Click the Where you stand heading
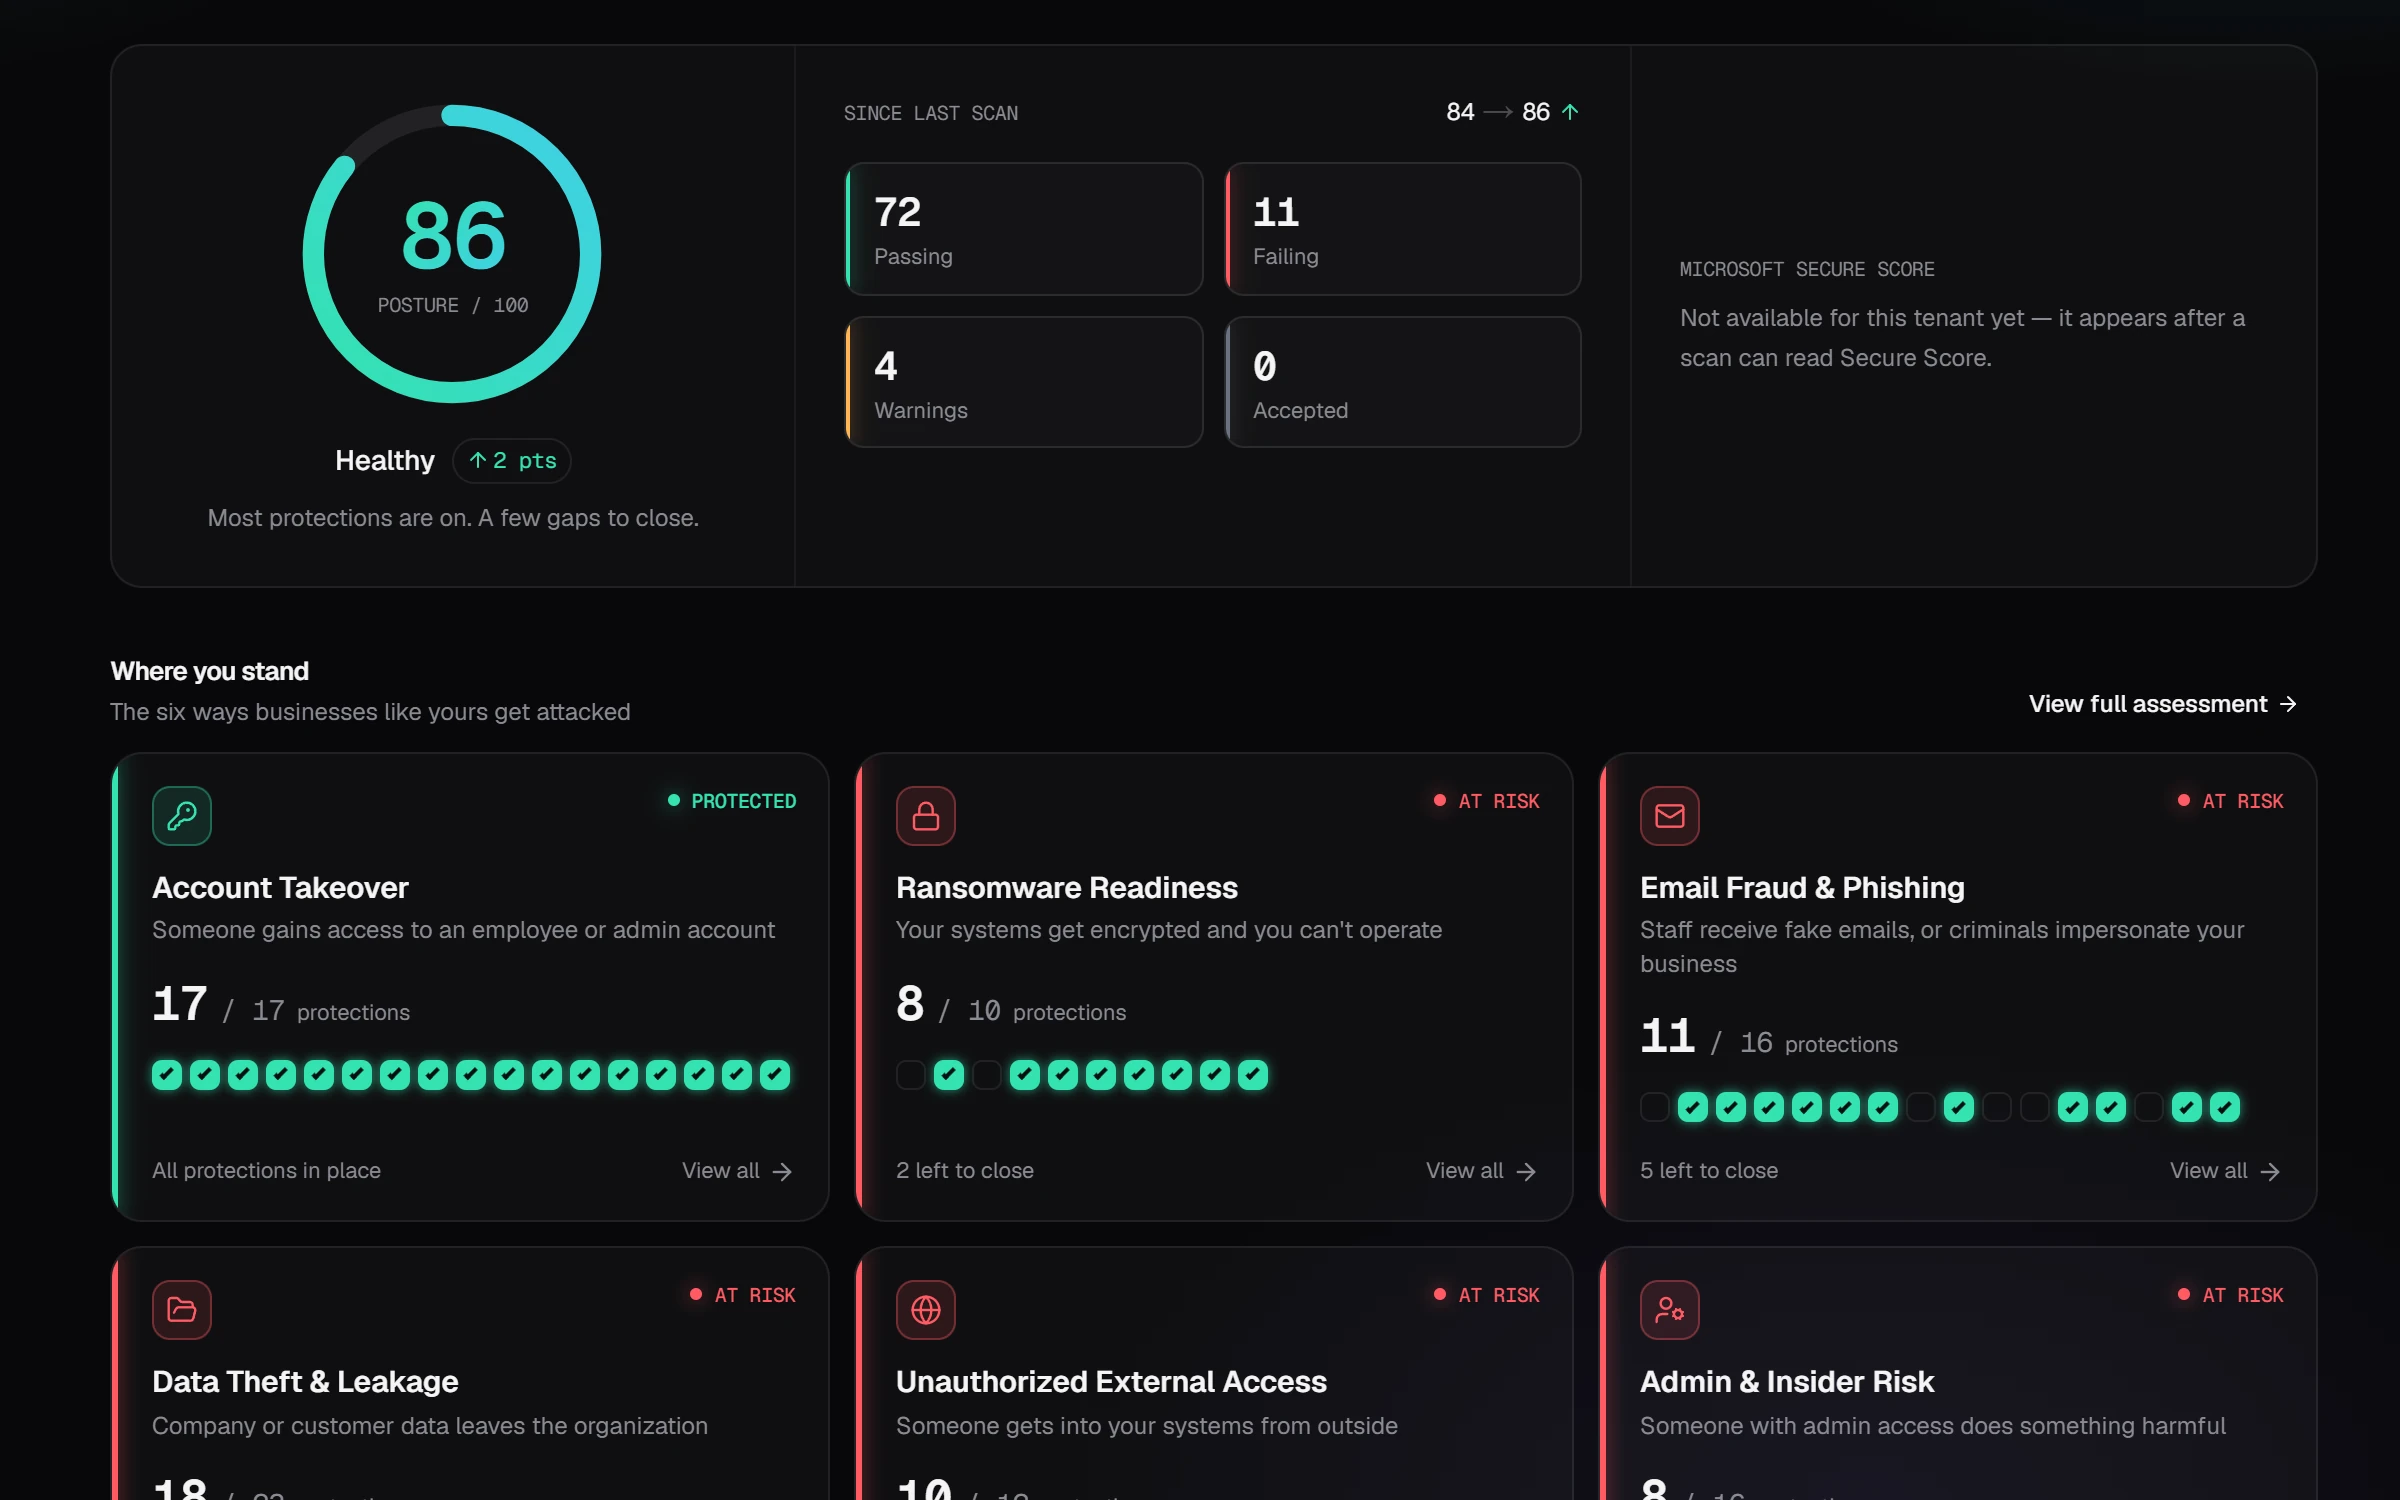The image size is (2400, 1500). [209, 671]
